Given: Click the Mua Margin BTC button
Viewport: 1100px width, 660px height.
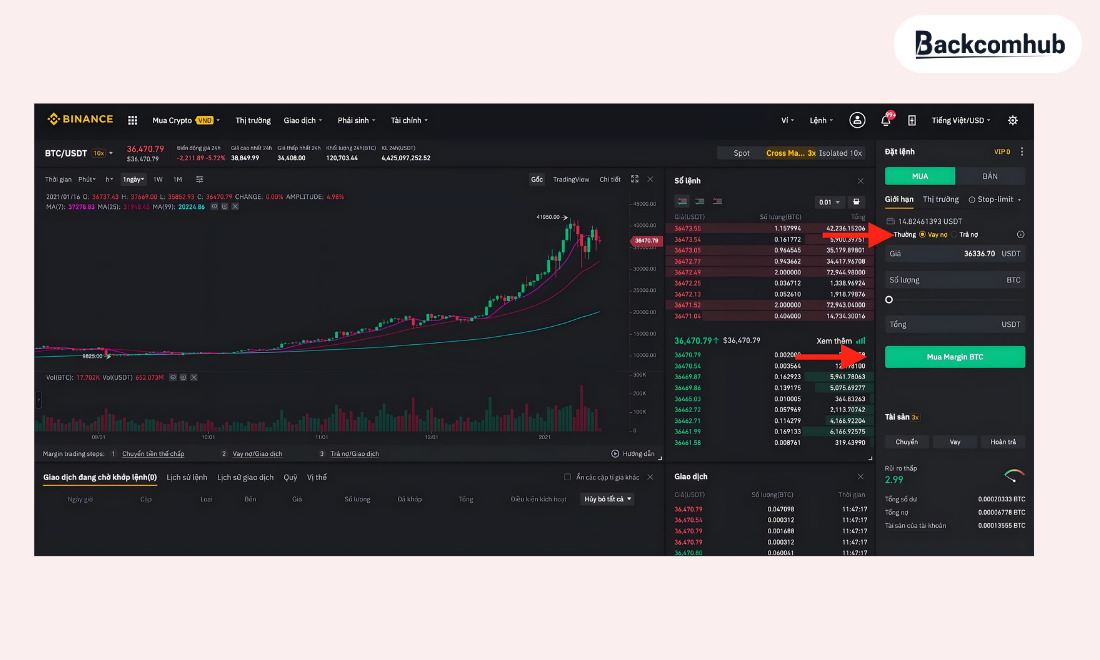Looking at the screenshot, I should [955, 357].
